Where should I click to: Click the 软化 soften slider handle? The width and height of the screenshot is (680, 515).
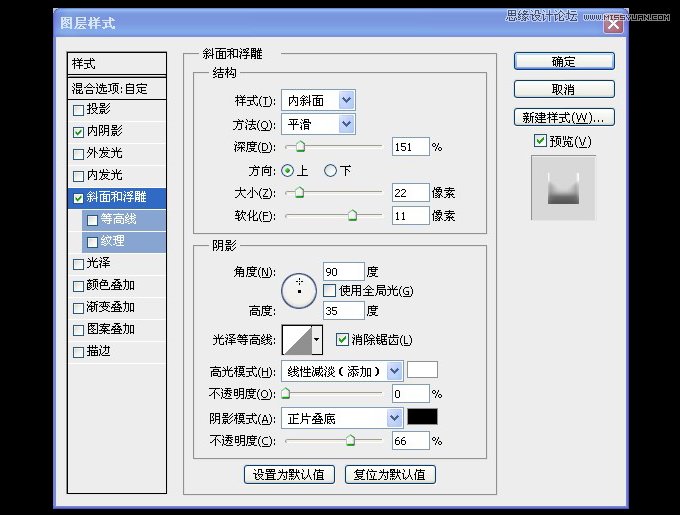pyautogui.click(x=353, y=215)
